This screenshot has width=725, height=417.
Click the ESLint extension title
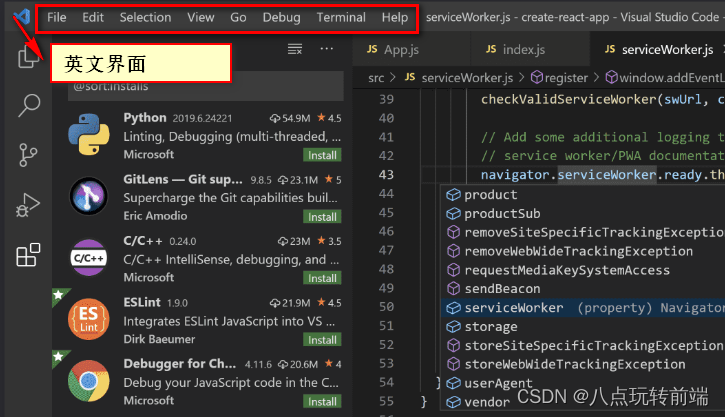pyautogui.click(x=142, y=302)
